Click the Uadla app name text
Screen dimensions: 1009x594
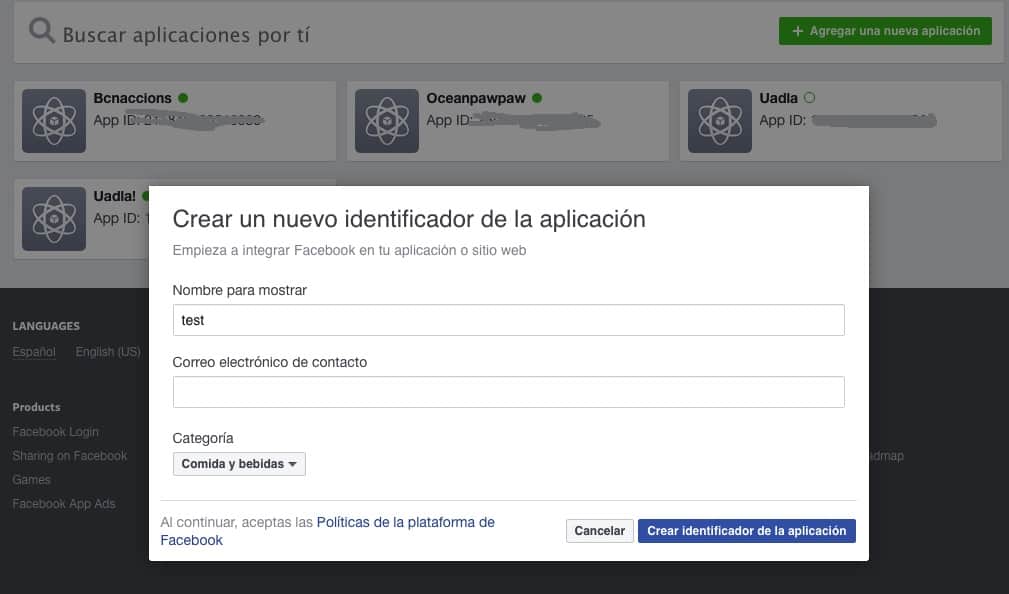(779, 98)
